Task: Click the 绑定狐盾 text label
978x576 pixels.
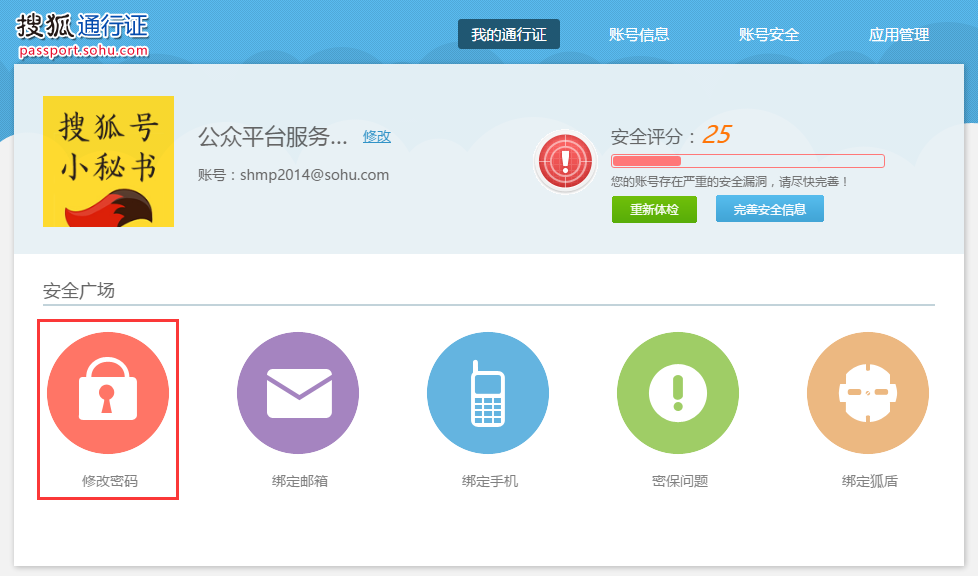Action: pyautogui.click(x=869, y=481)
